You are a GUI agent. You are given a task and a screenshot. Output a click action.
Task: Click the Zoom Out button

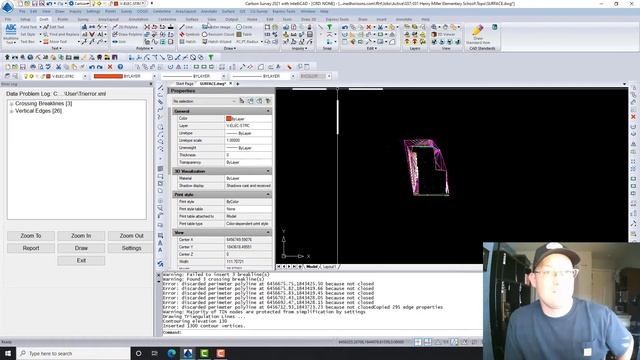click(131, 236)
